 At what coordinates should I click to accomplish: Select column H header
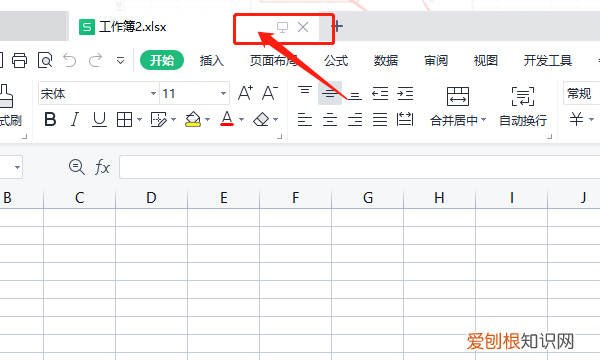click(x=439, y=198)
